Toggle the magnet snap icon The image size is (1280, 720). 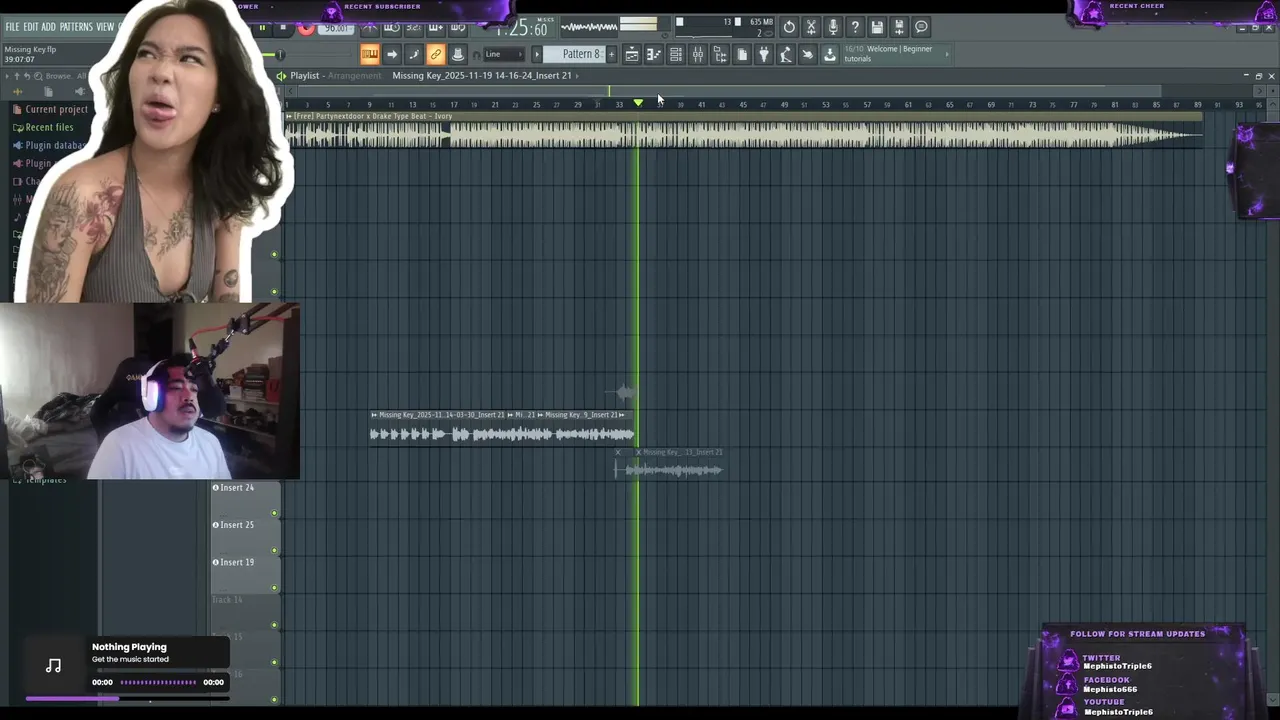click(x=476, y=55)
